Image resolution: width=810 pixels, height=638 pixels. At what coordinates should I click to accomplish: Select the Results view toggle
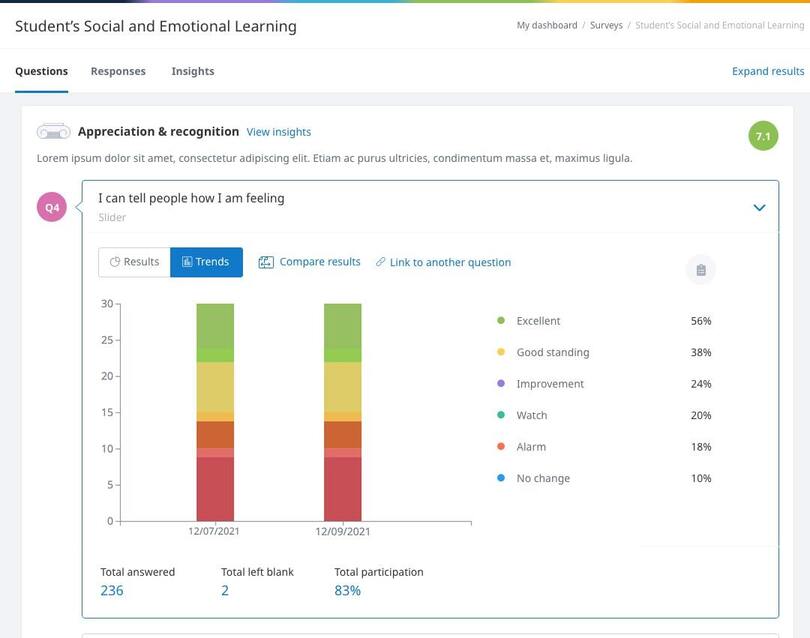point(134,262)
